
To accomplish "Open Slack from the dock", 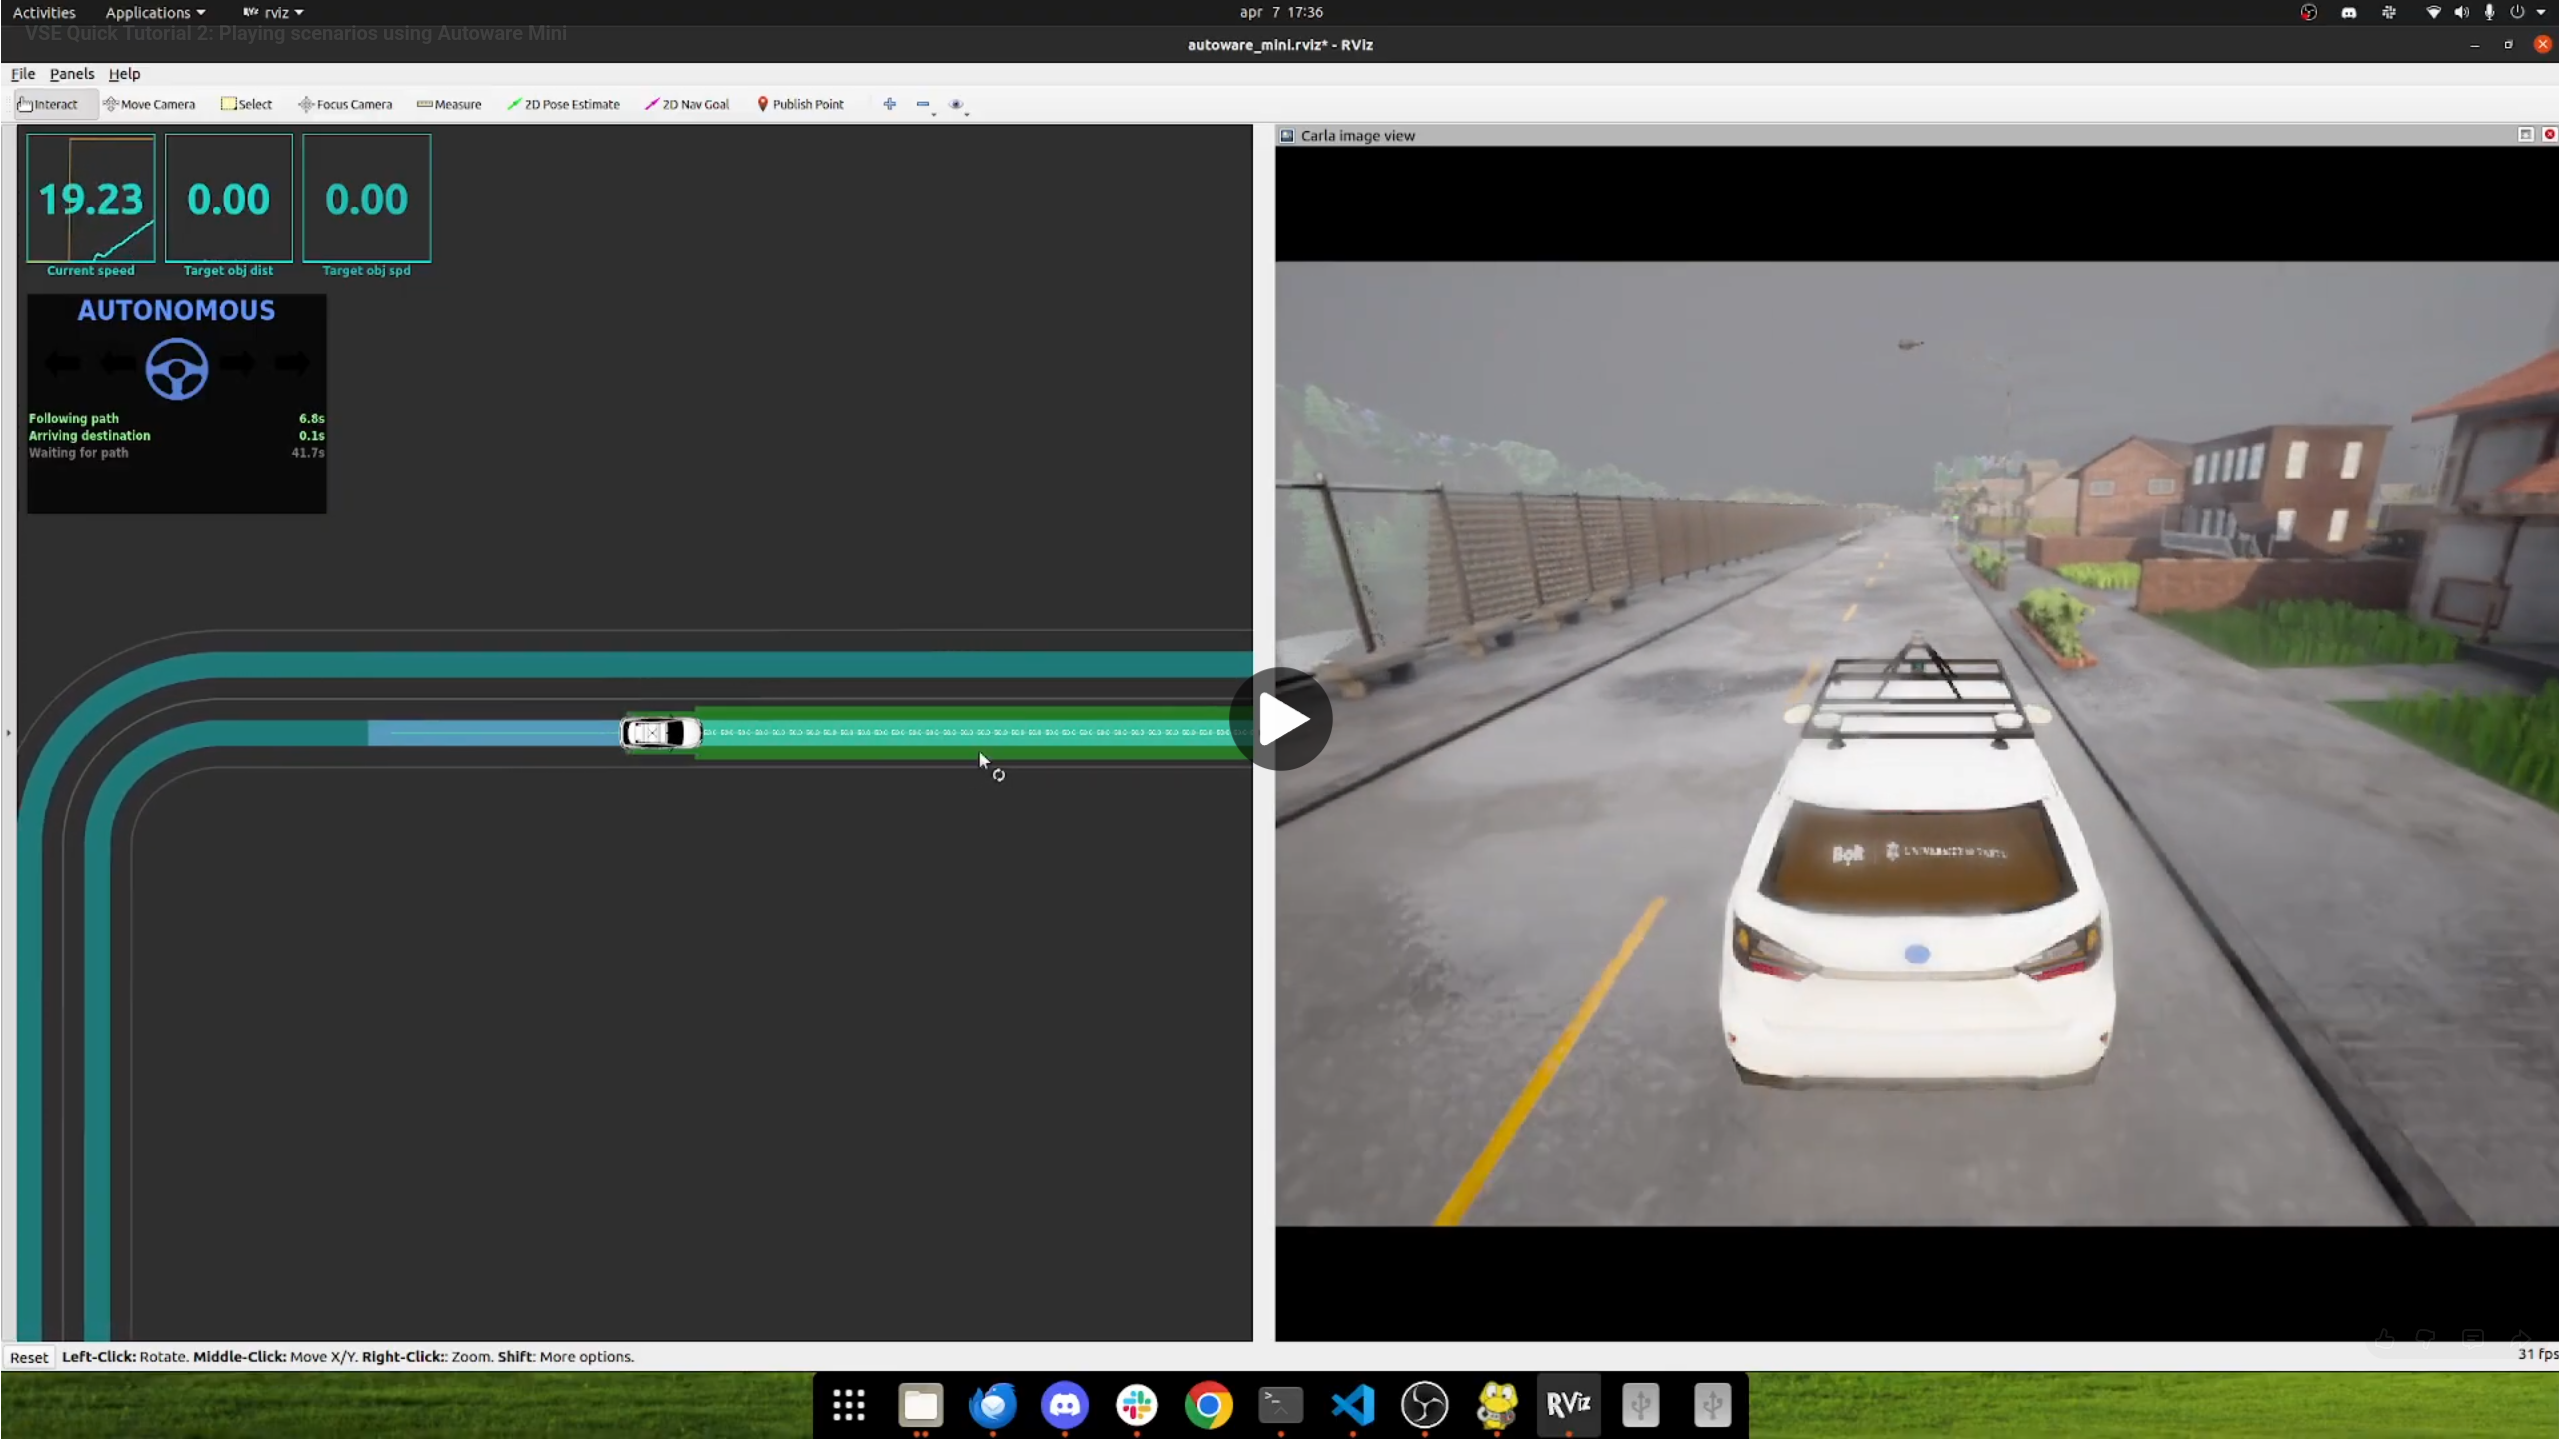I will pos(1137,1405).
